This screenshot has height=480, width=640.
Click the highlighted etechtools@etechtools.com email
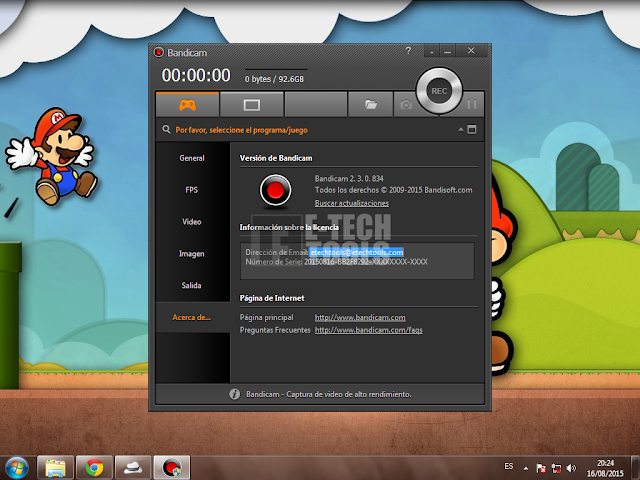point(356,252)
